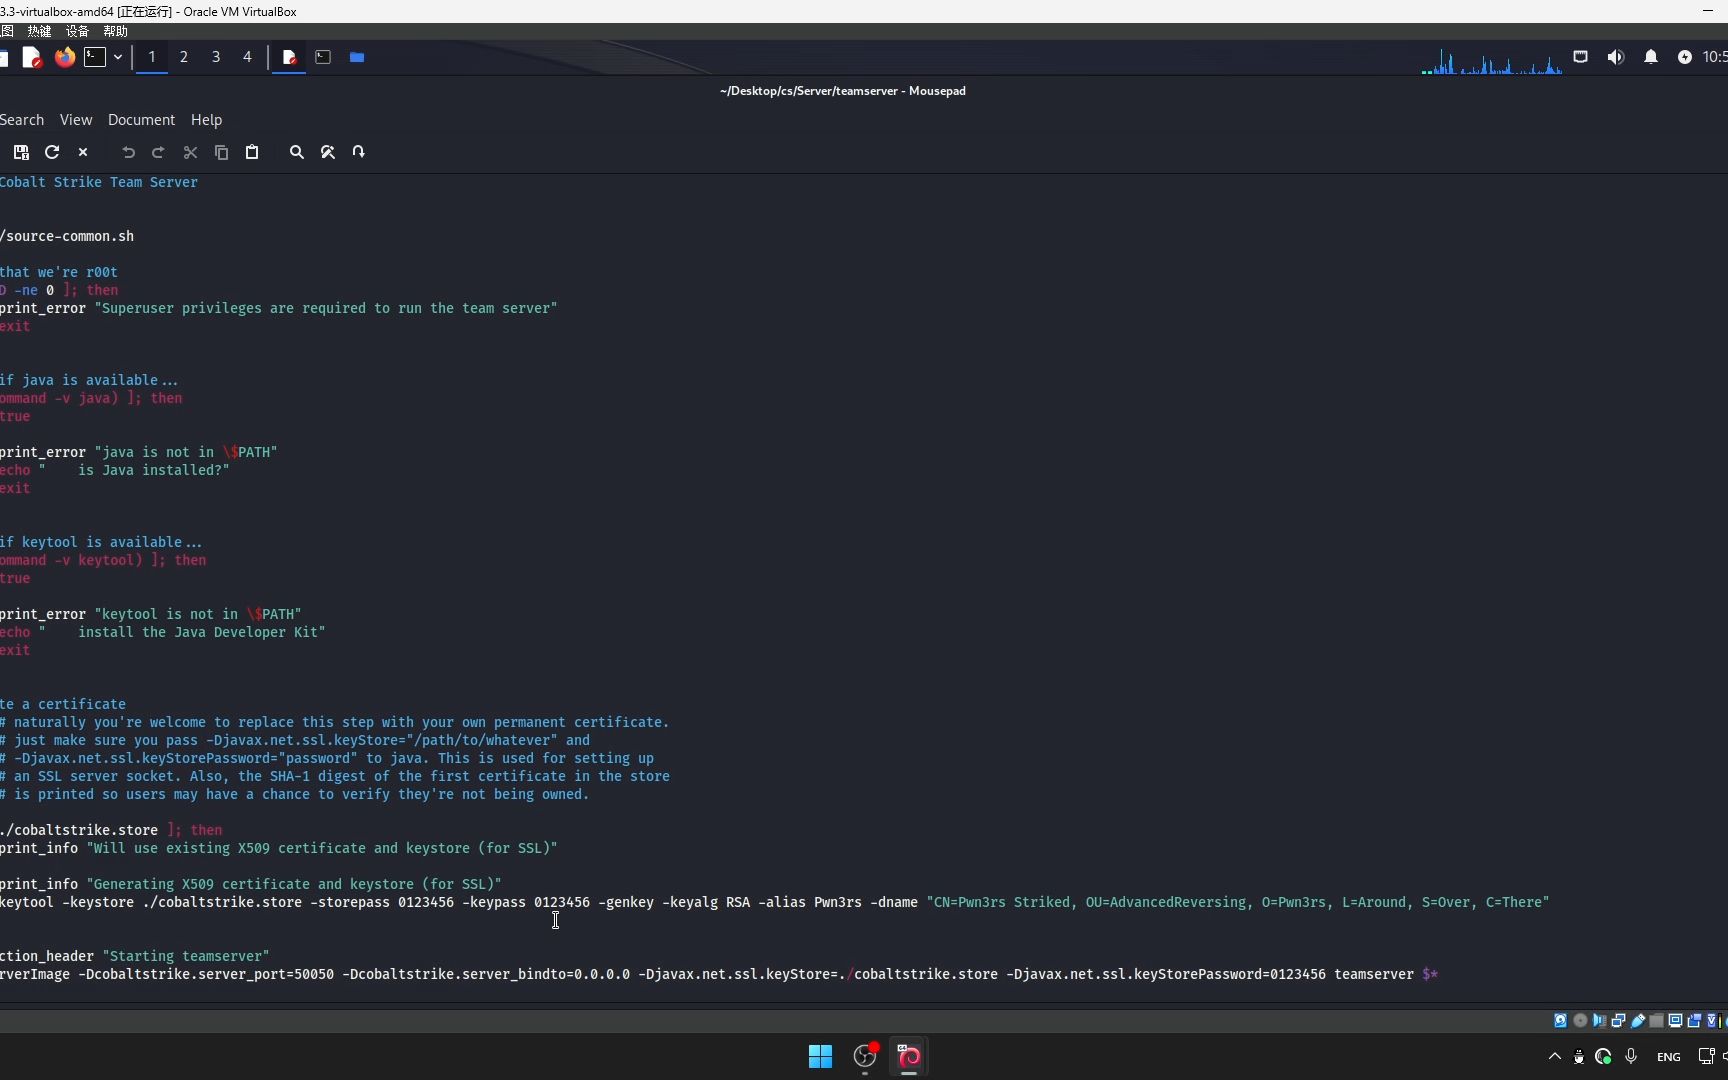Switch to workspace 3
The width and height of the screenshot is (1728, 1080).
click(216, 57)
